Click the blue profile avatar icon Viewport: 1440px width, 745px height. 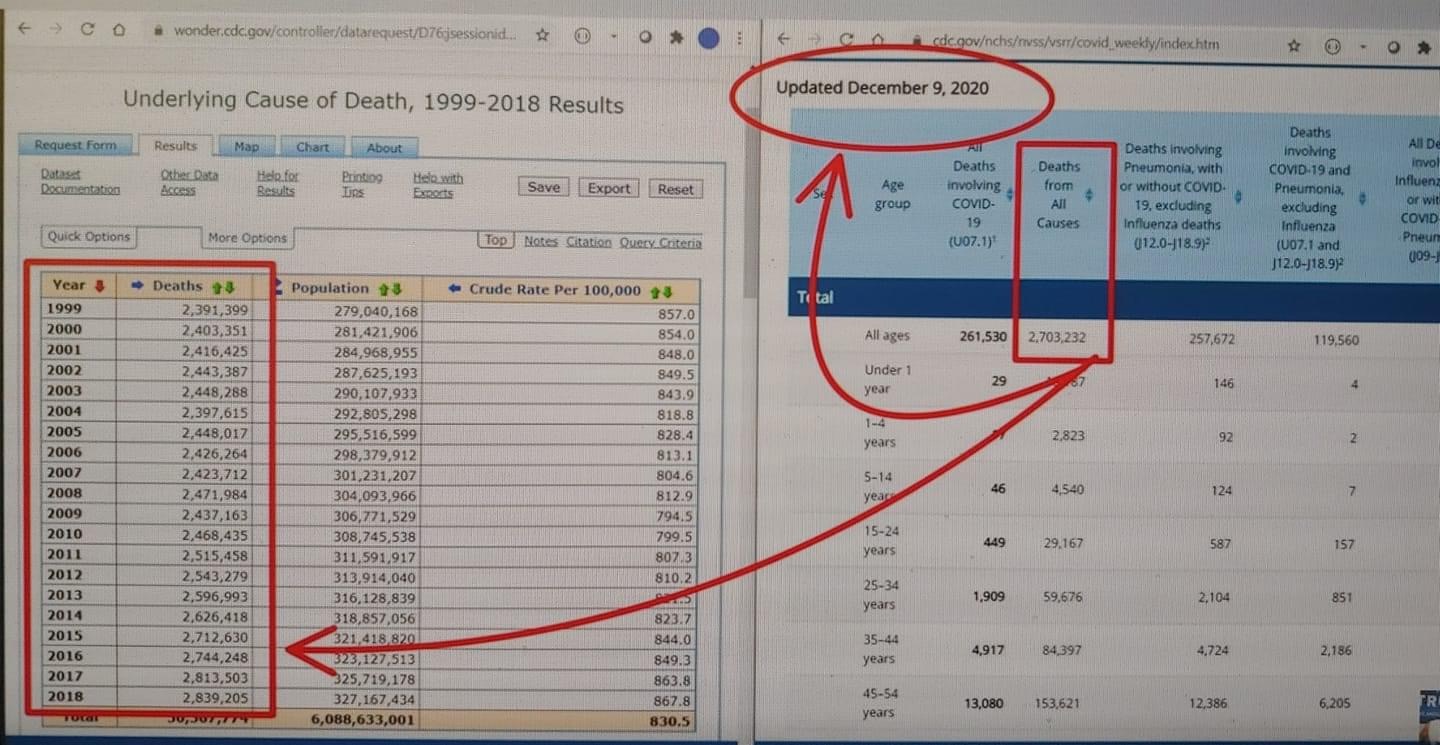[x=709, y=38]
